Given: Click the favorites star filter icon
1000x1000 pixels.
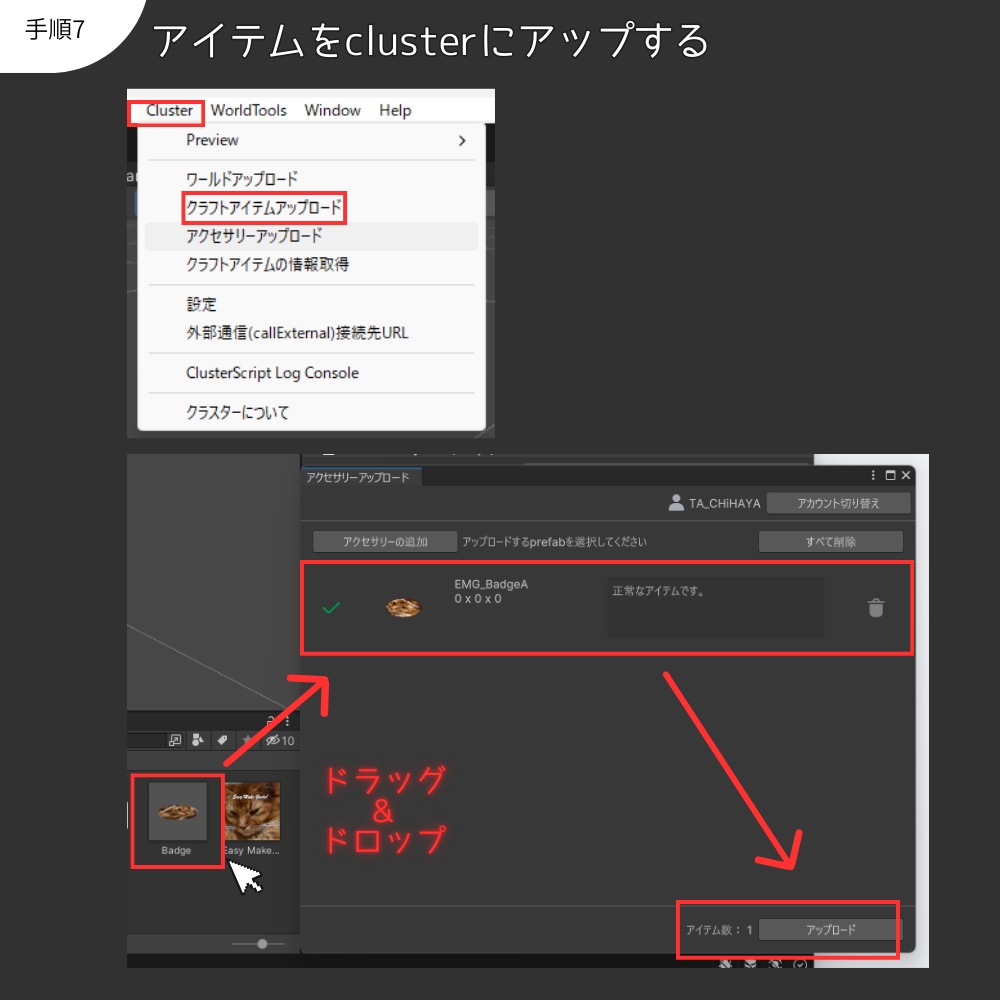Looking at the screenshot, I should 248,740.
